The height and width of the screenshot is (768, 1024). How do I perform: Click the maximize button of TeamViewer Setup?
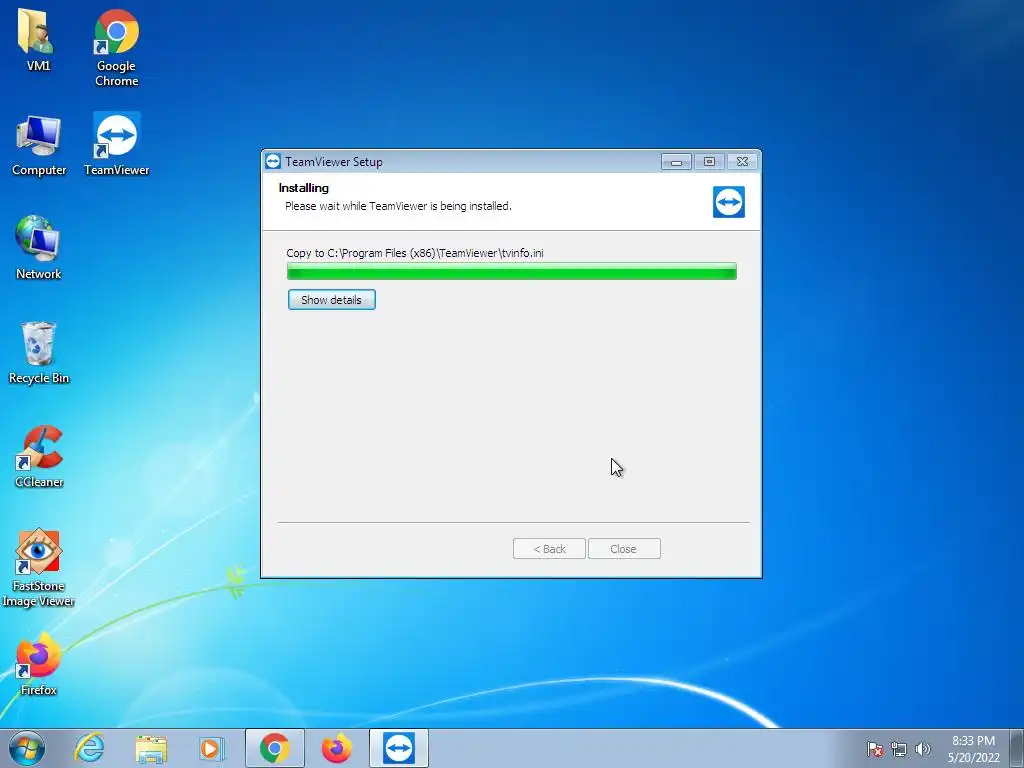(x=709, y=161)
